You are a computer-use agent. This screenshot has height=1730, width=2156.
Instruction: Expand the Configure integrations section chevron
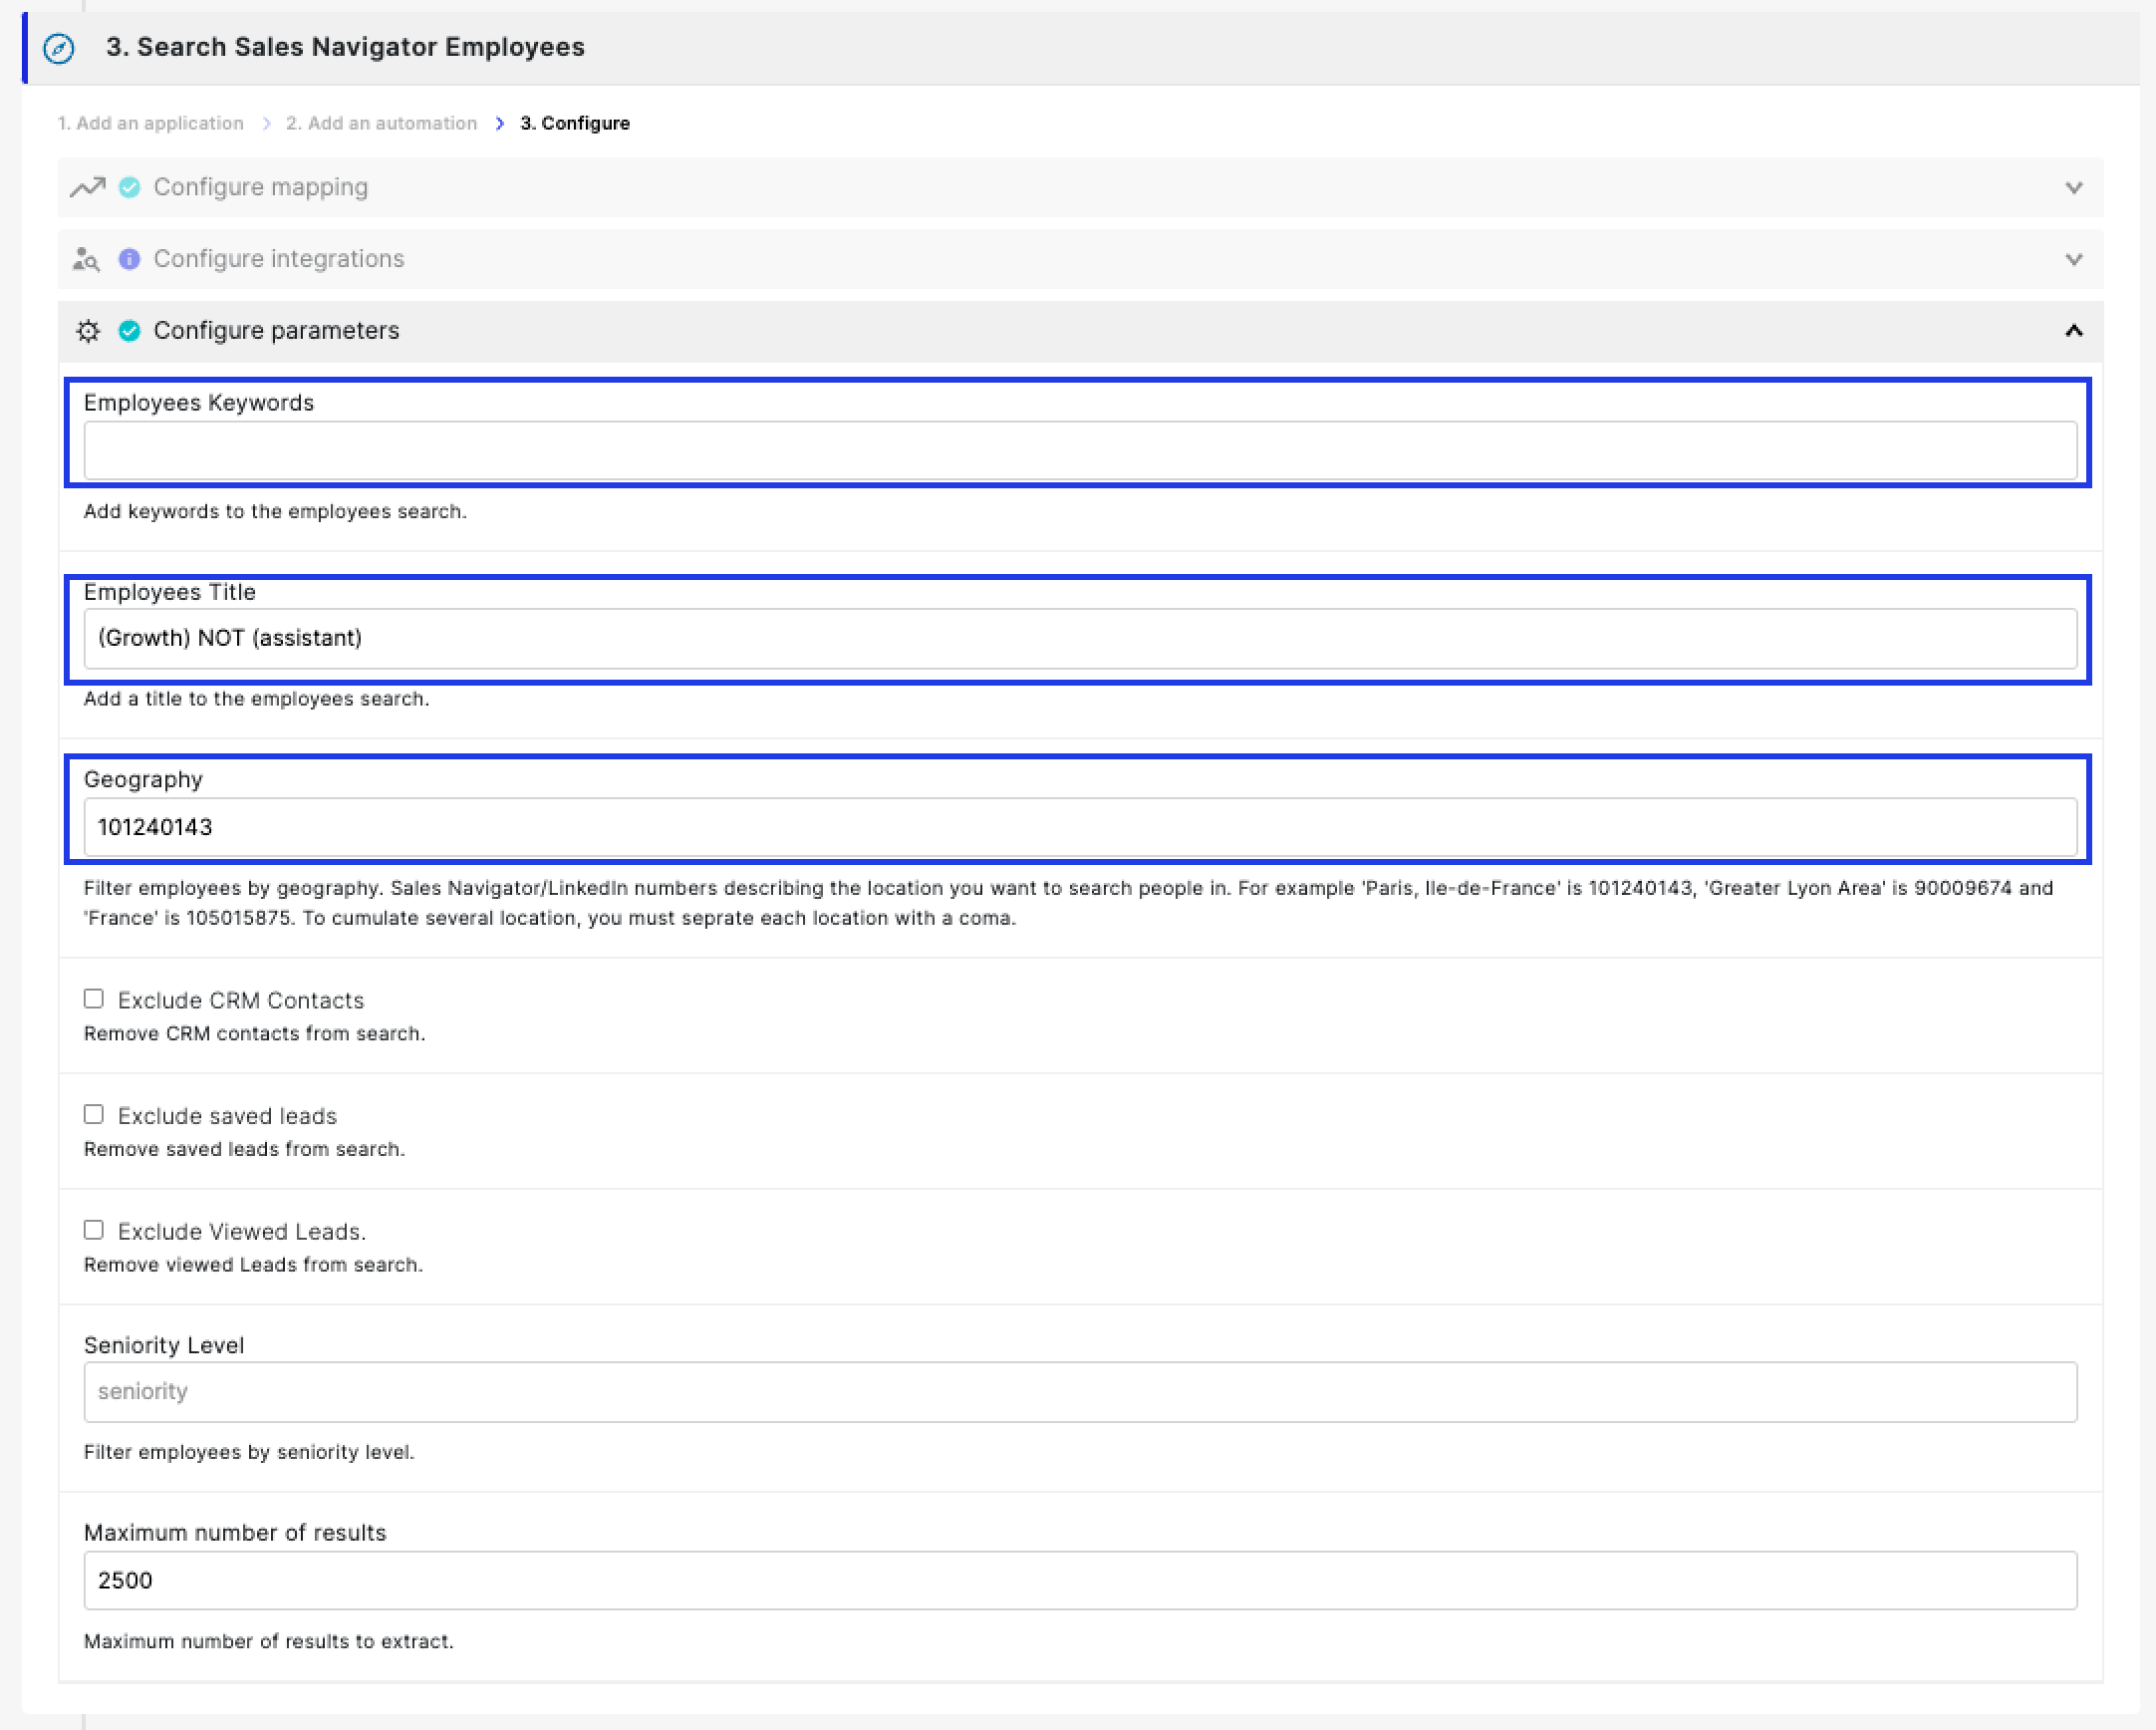pos(2073,260)
